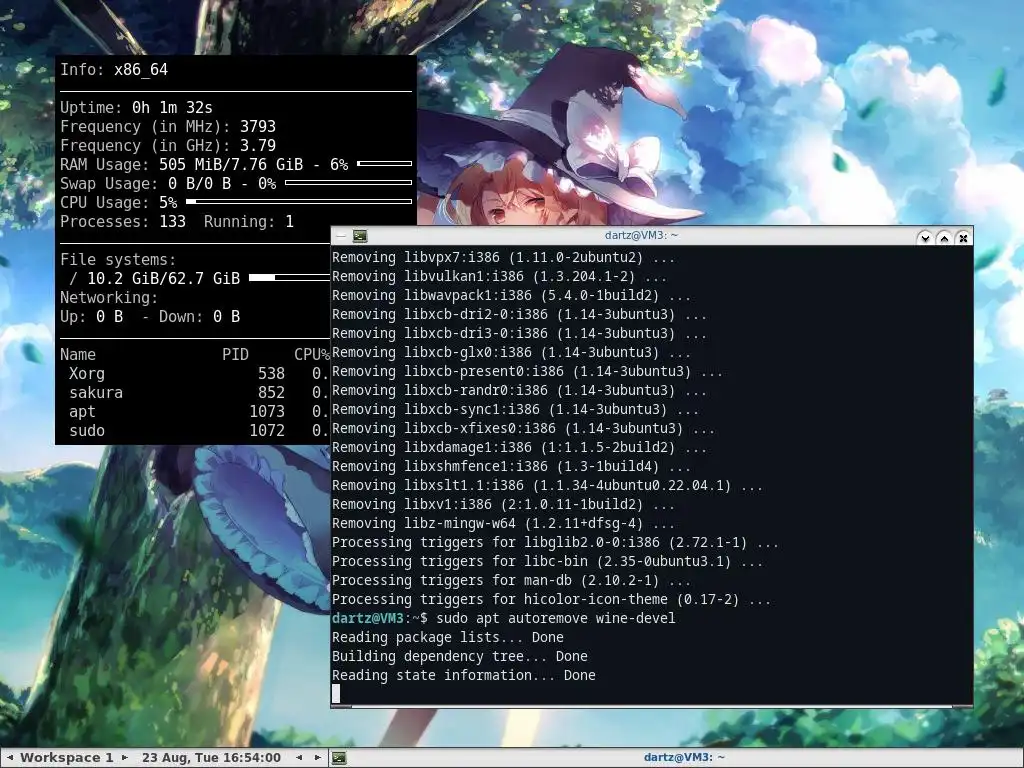Switch to previous workspace using left arrow
Screen dimensions: 1024x768
[x=10, y=758]
